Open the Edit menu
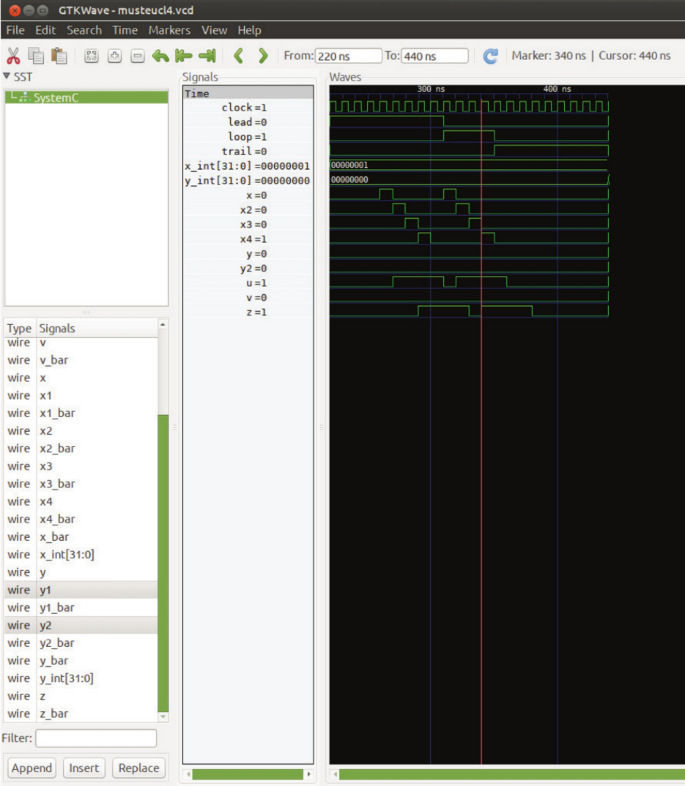The height and width of the screenshot is (786, 685). 45,30
